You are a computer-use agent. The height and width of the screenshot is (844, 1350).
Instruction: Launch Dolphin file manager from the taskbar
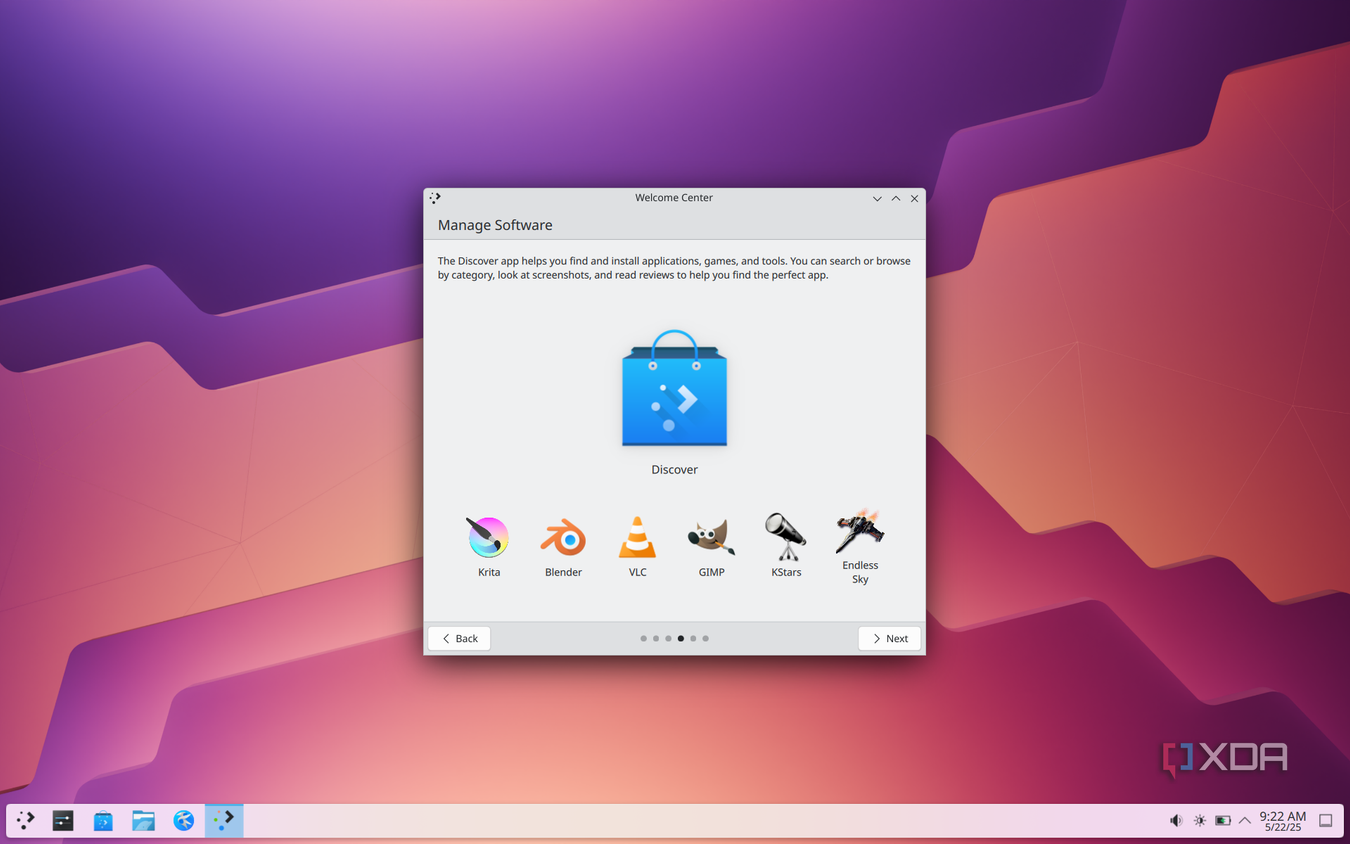143,821
